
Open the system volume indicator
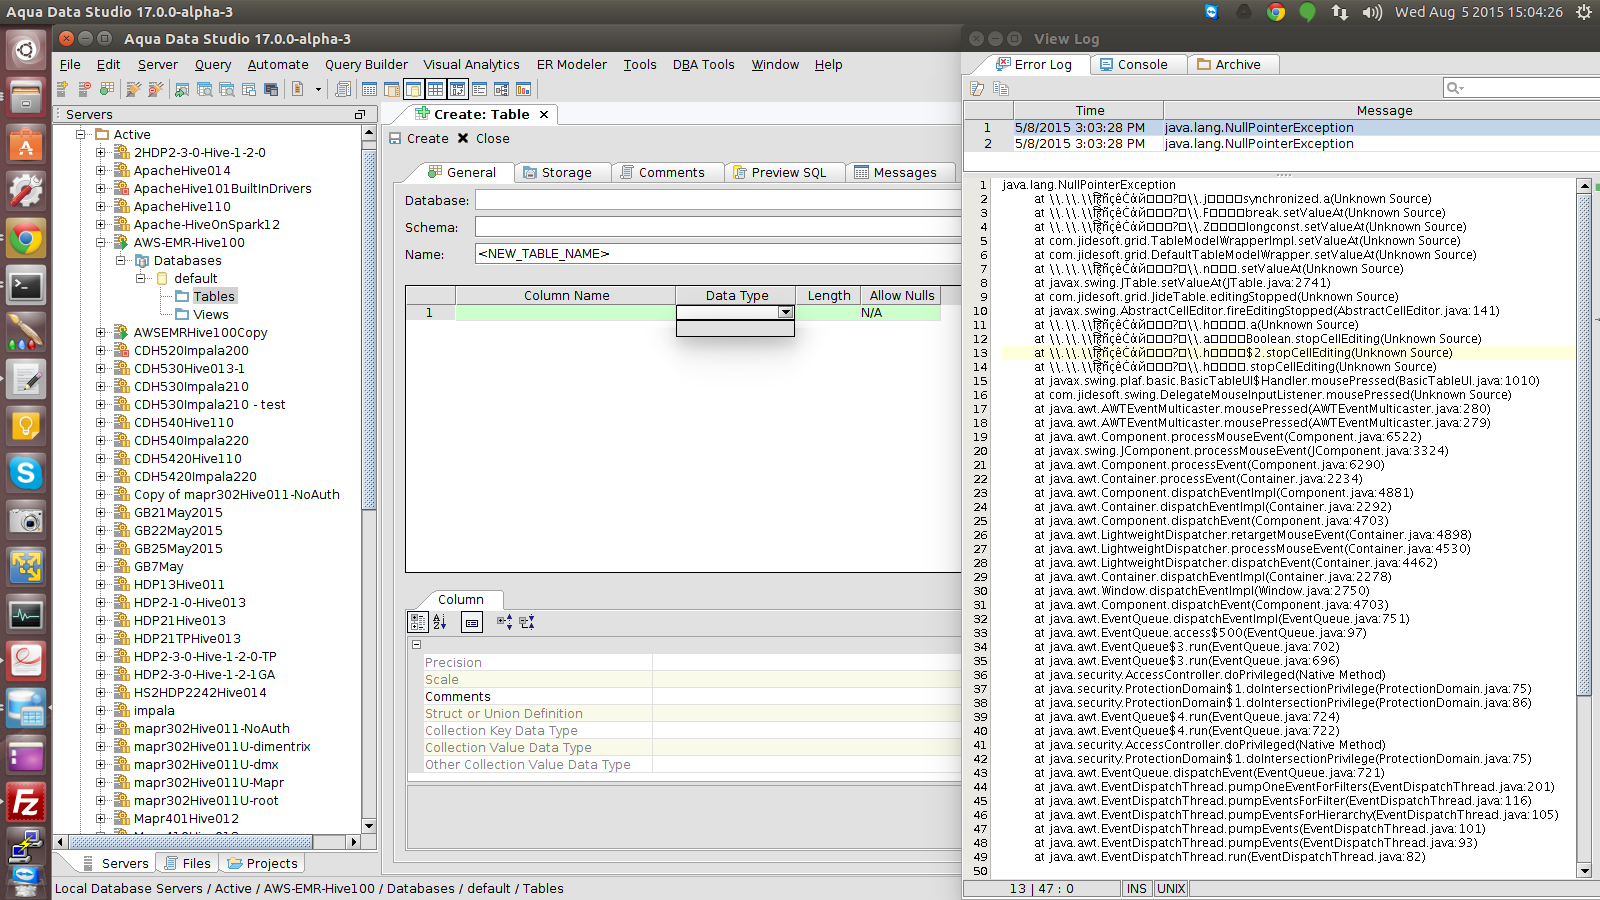click(1372, 12)
